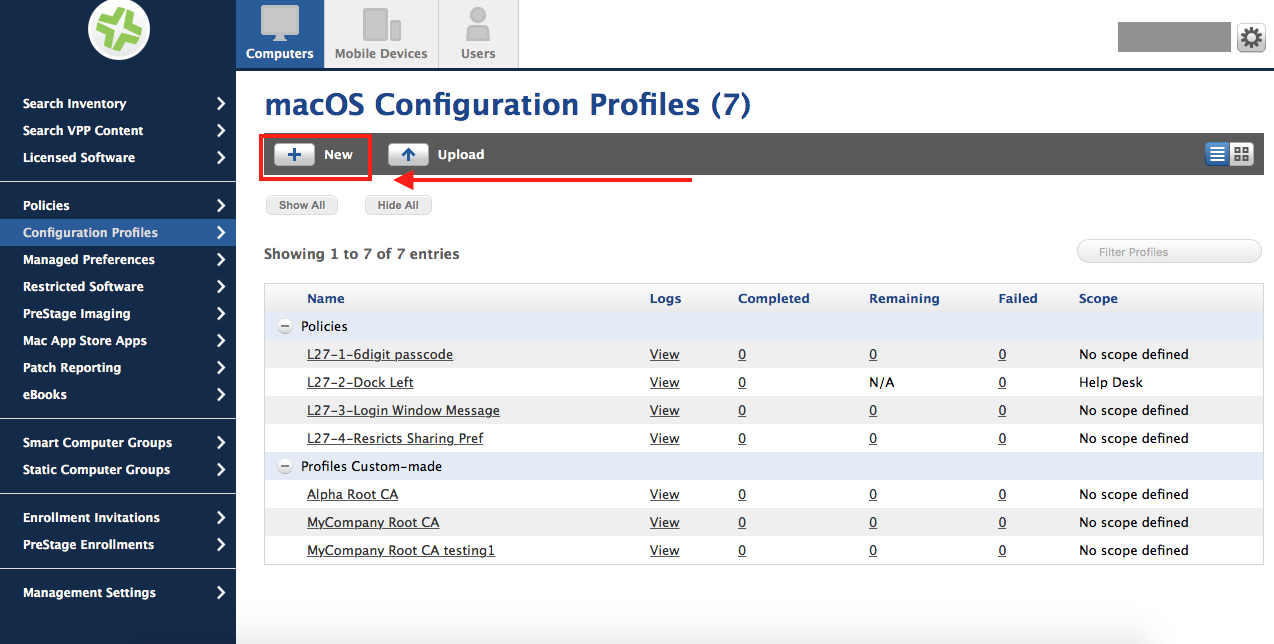Click the Filter Profiles search field
Viewport: 1274px width, 644px height.
tap(1169, 252)
